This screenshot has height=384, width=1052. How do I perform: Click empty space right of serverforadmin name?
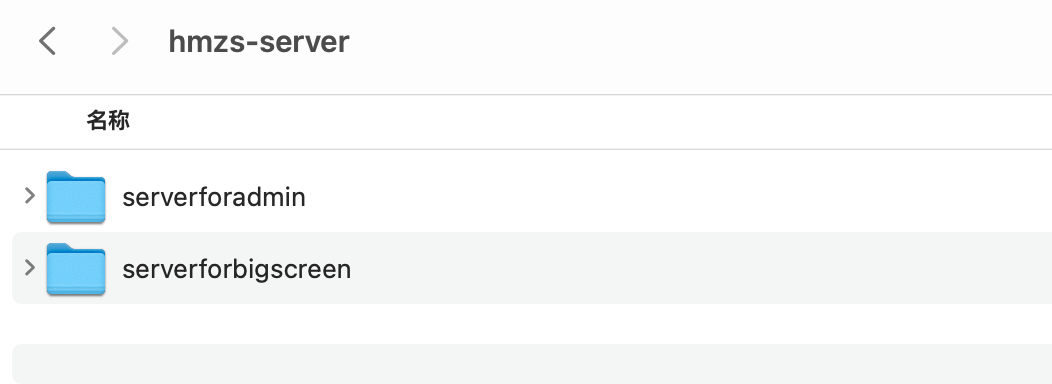pos(678,197)
